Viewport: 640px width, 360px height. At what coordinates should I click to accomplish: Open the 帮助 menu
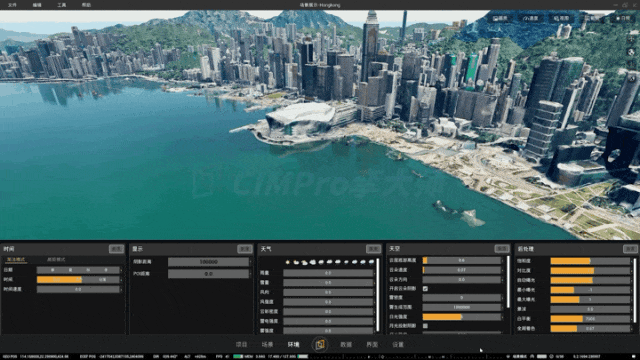86,5
